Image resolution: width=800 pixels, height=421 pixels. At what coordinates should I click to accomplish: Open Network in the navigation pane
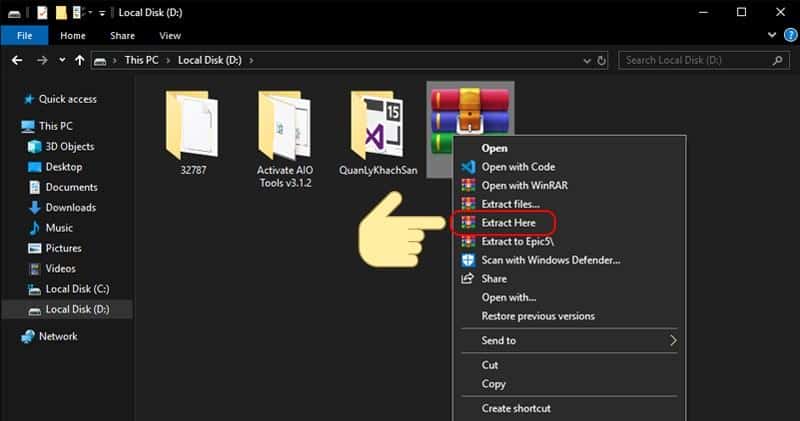click(x=57, y=336)
